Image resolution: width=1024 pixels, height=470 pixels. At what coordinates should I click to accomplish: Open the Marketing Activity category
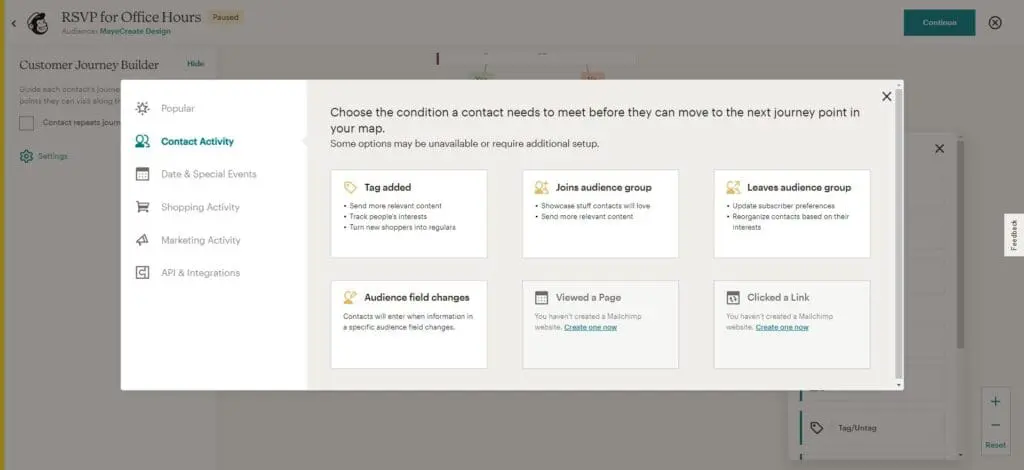[x=200, y=240]
